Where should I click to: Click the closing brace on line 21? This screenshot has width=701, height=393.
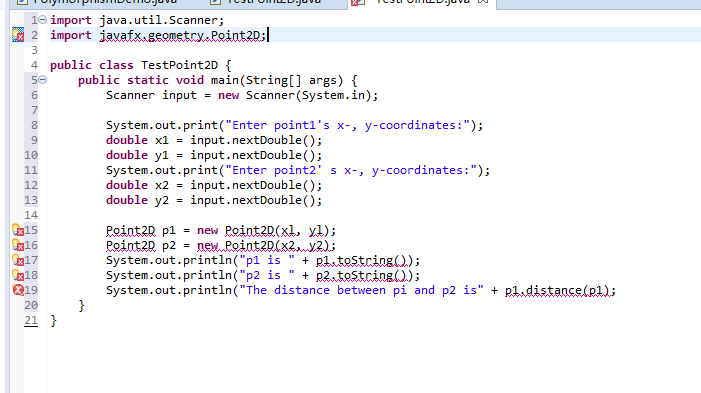[x=54, y=321]
